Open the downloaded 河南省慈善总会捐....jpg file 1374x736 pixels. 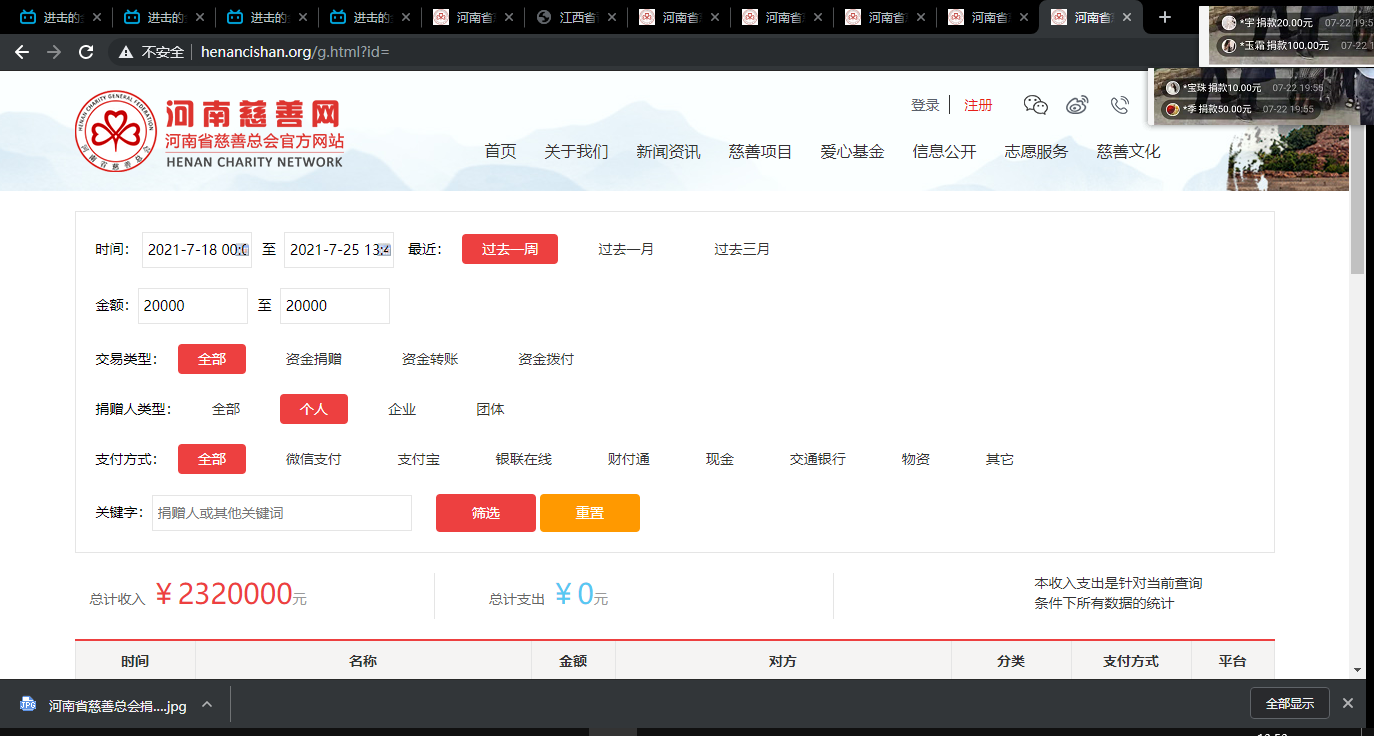(x=118, y=706)
